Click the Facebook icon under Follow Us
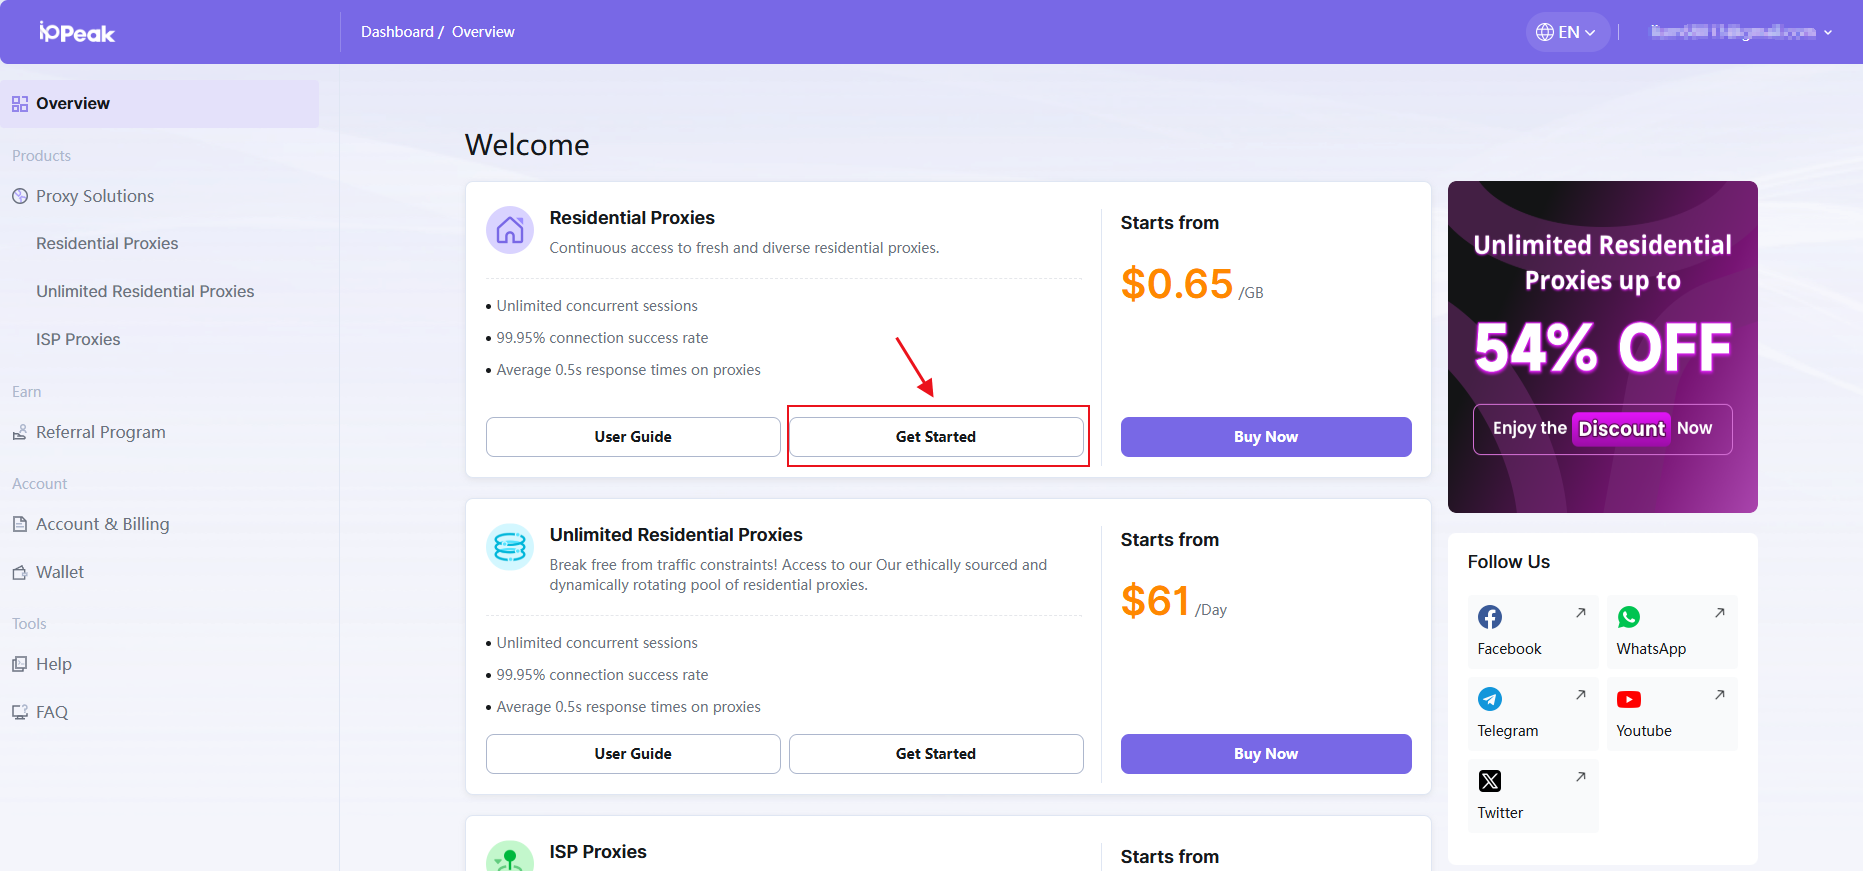Viewport: 1863px width, 871px height. [x=1490, y=617]
